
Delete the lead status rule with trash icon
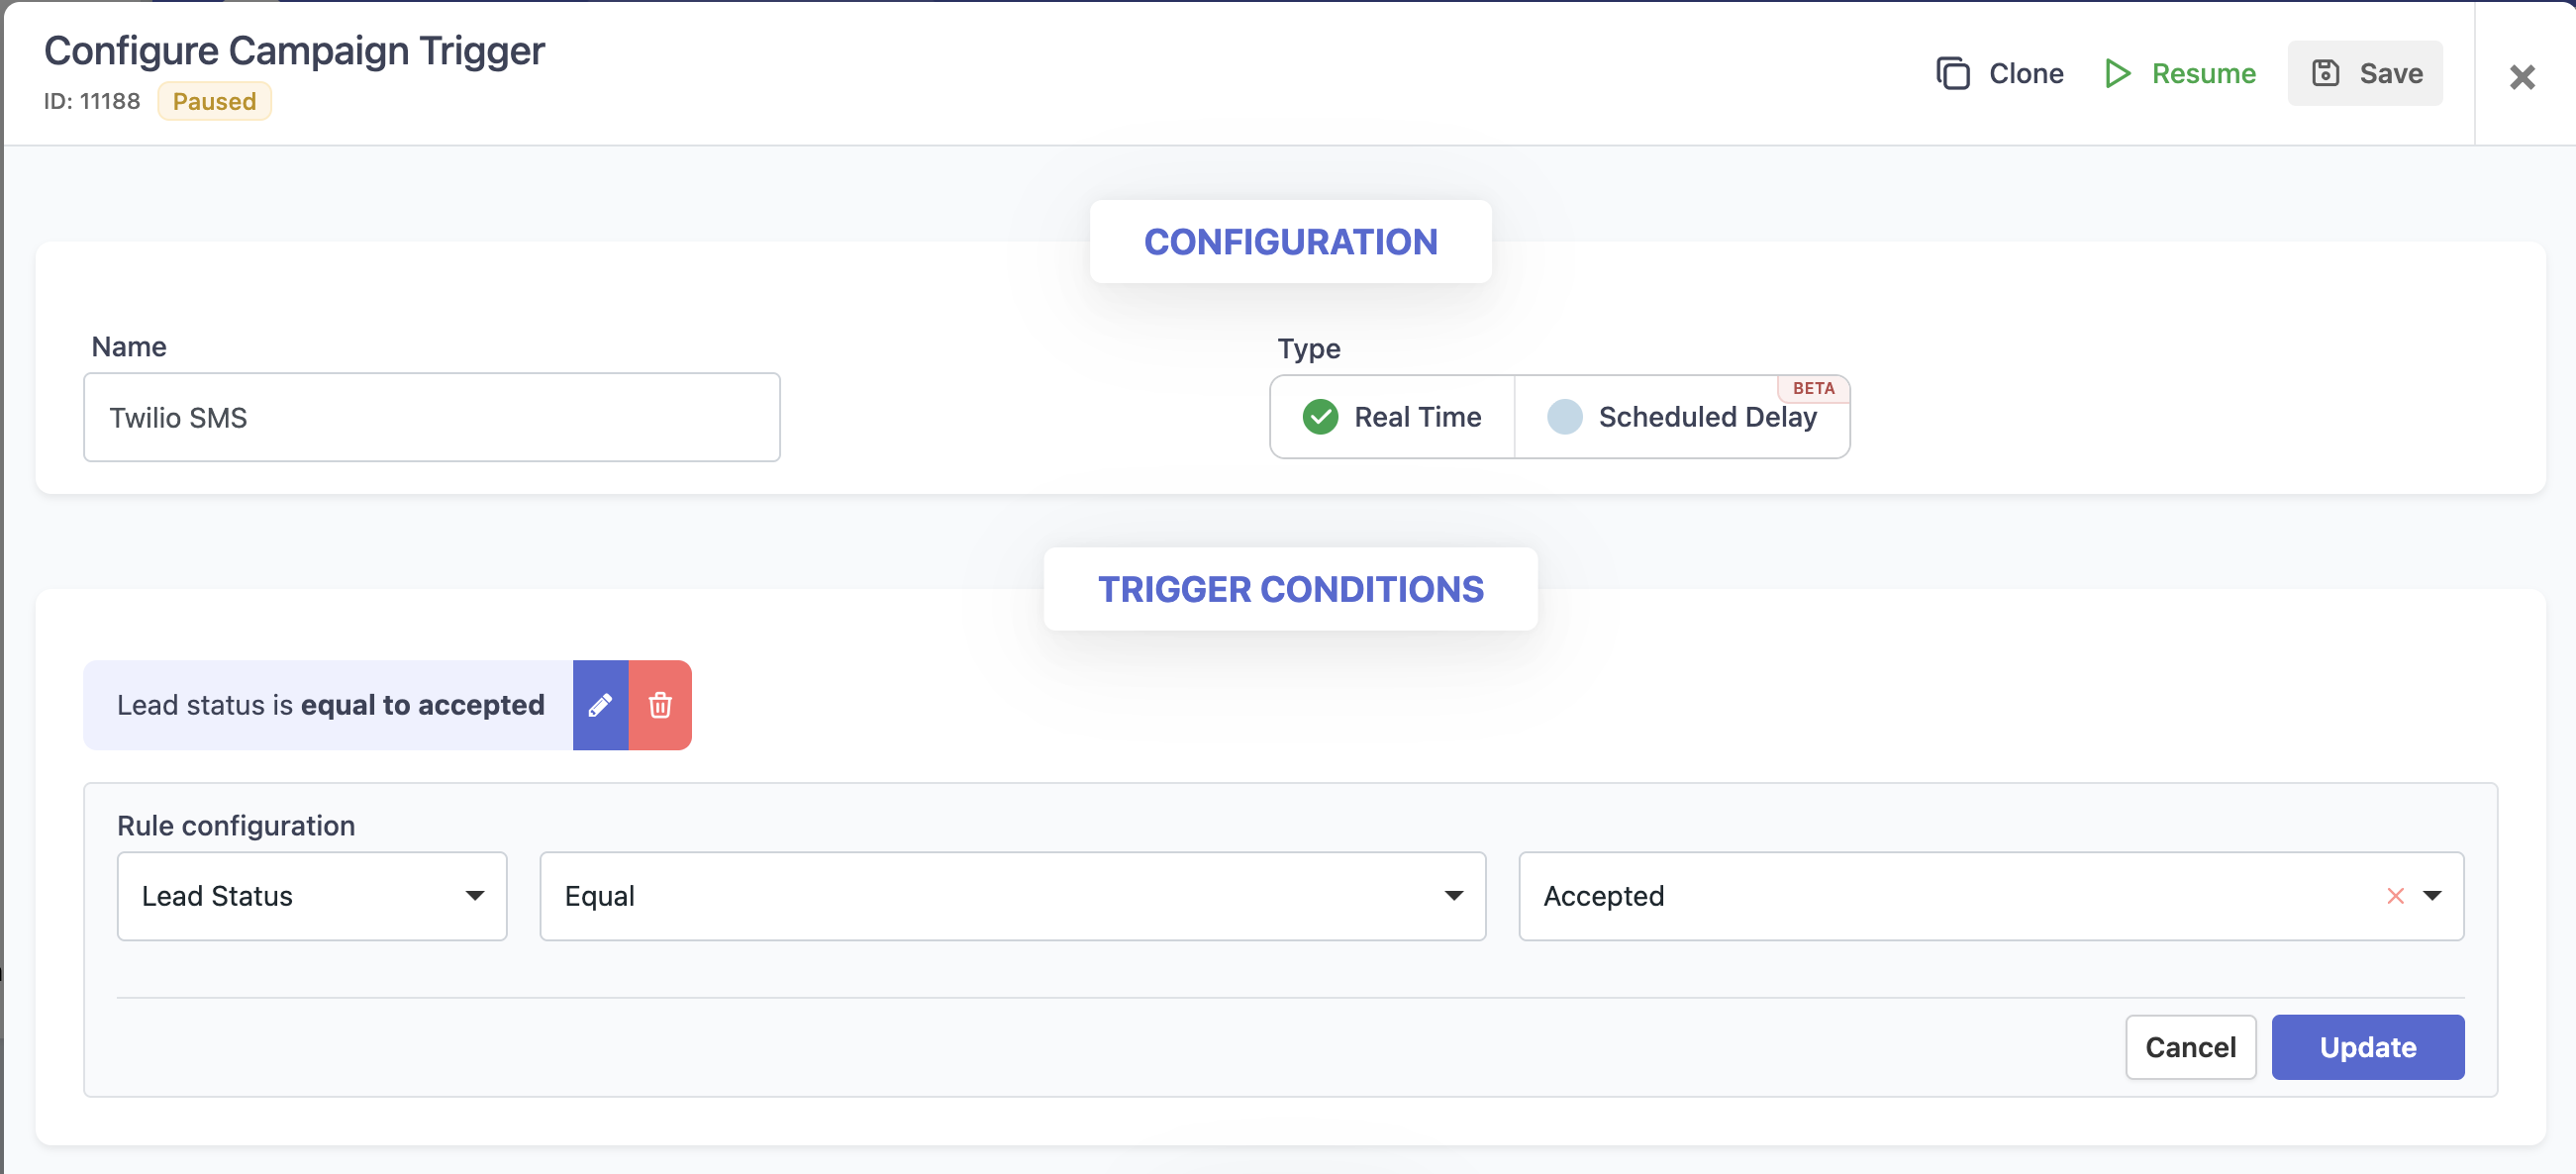coord(660,705)
